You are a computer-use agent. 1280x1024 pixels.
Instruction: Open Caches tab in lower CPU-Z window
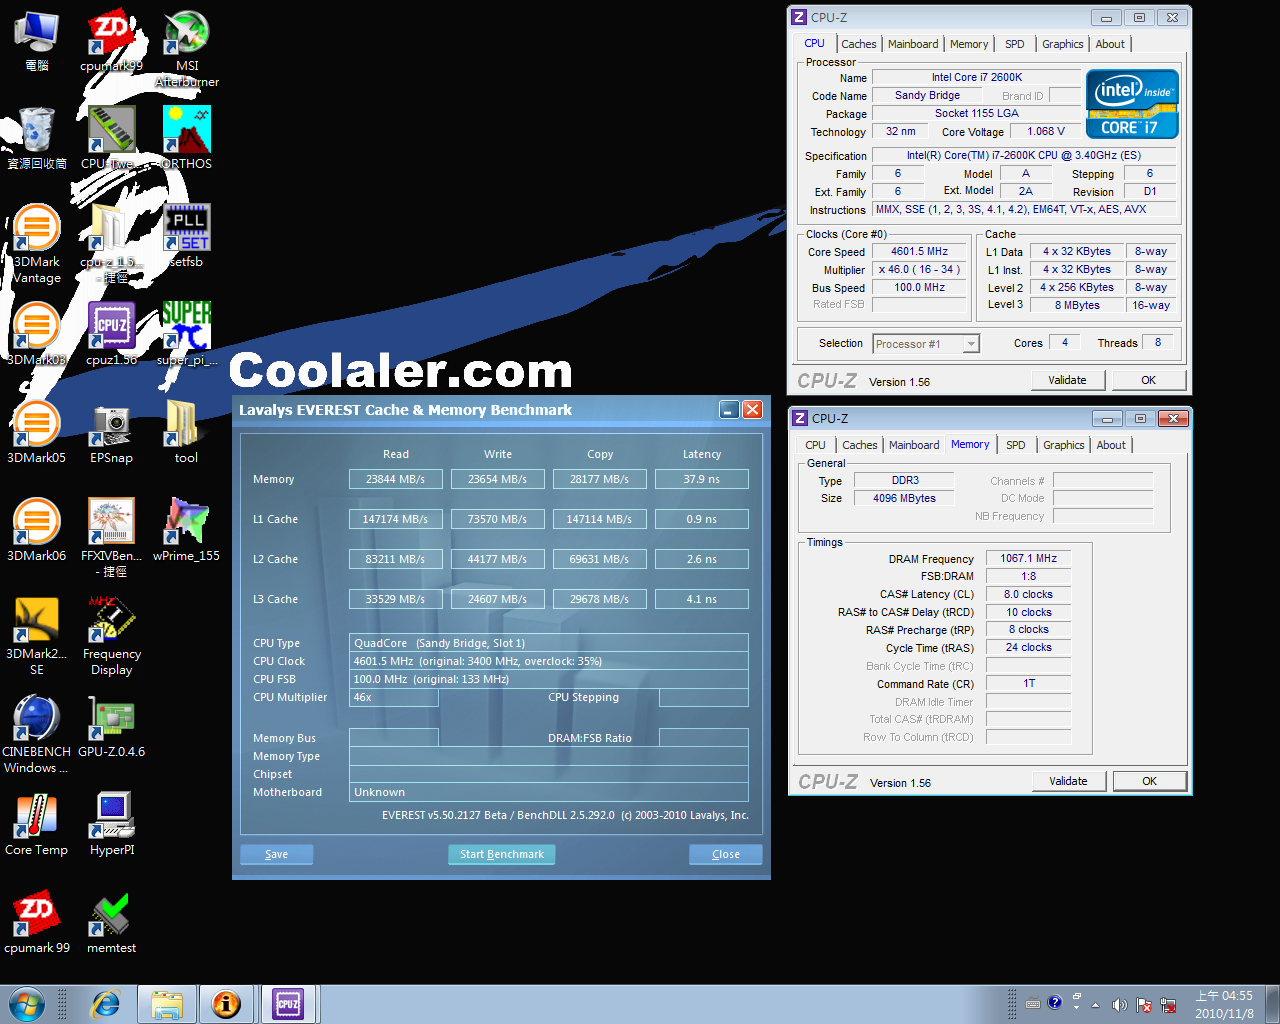(859, 445)
